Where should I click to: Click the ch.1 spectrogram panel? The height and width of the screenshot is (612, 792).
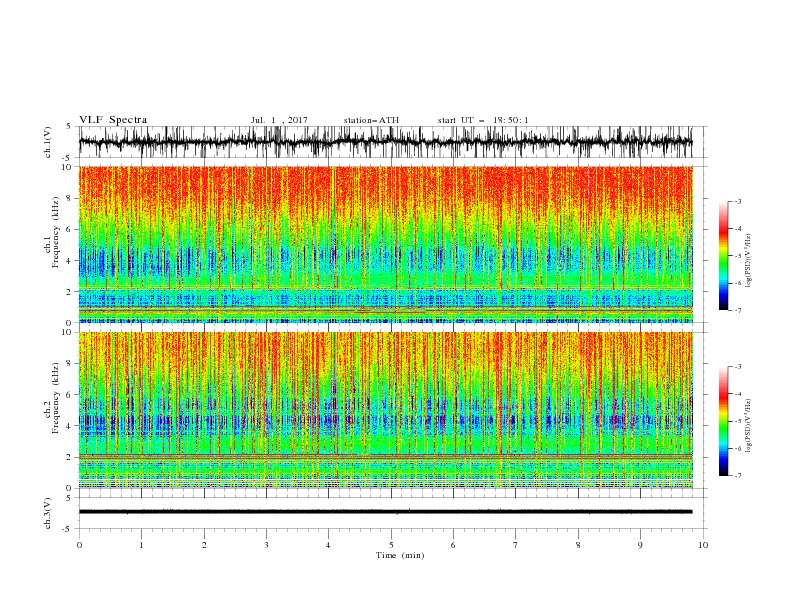386,244
